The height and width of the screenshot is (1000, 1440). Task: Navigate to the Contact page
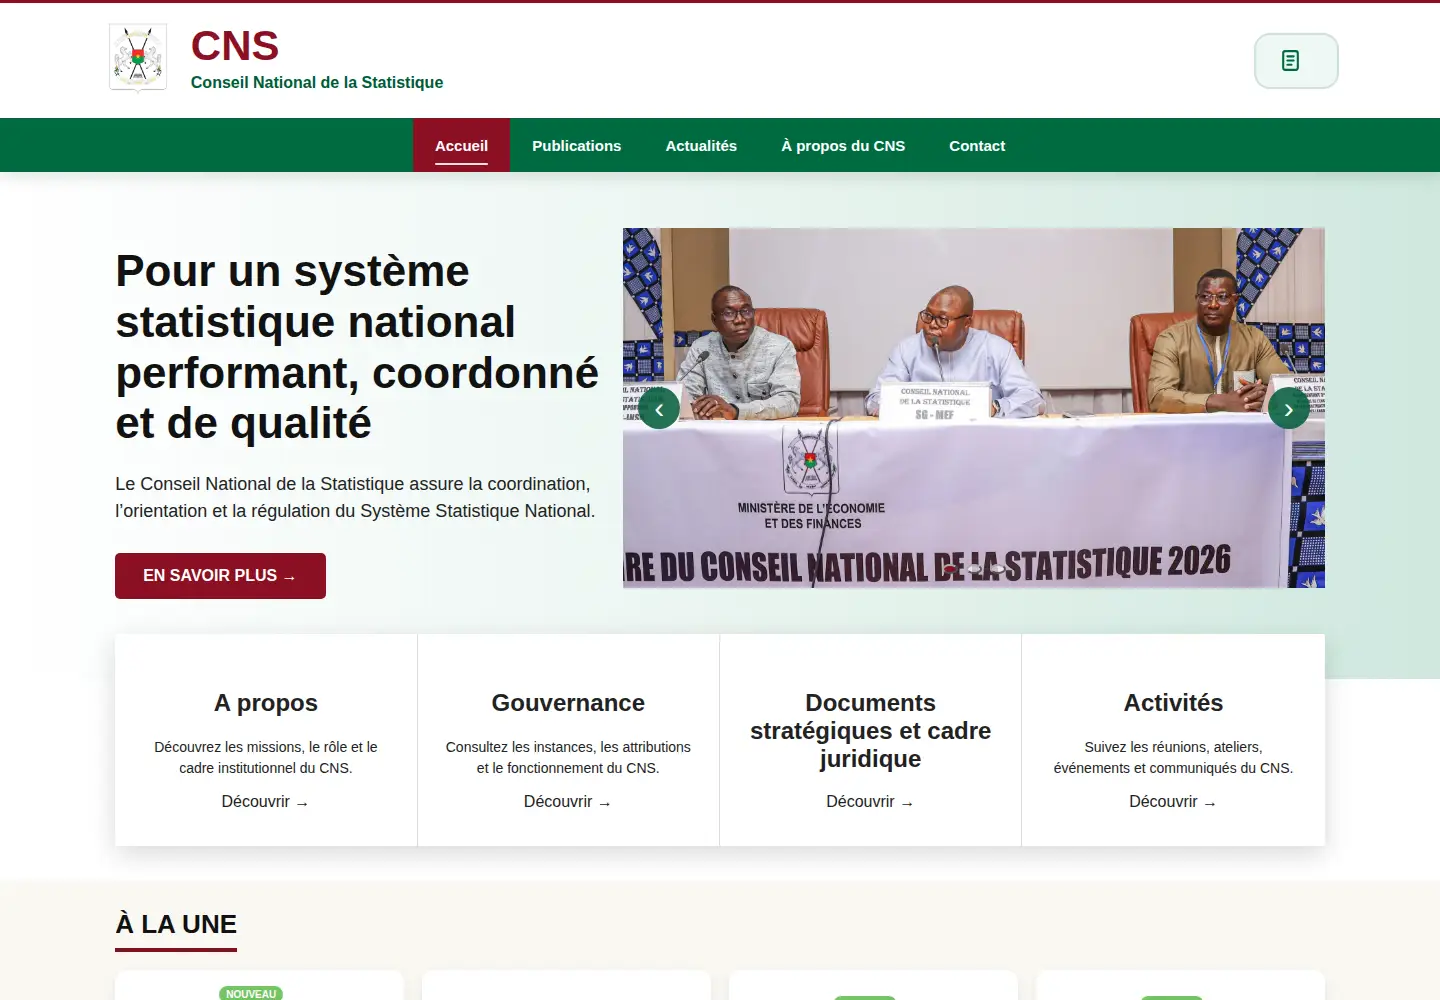(977, 145)
